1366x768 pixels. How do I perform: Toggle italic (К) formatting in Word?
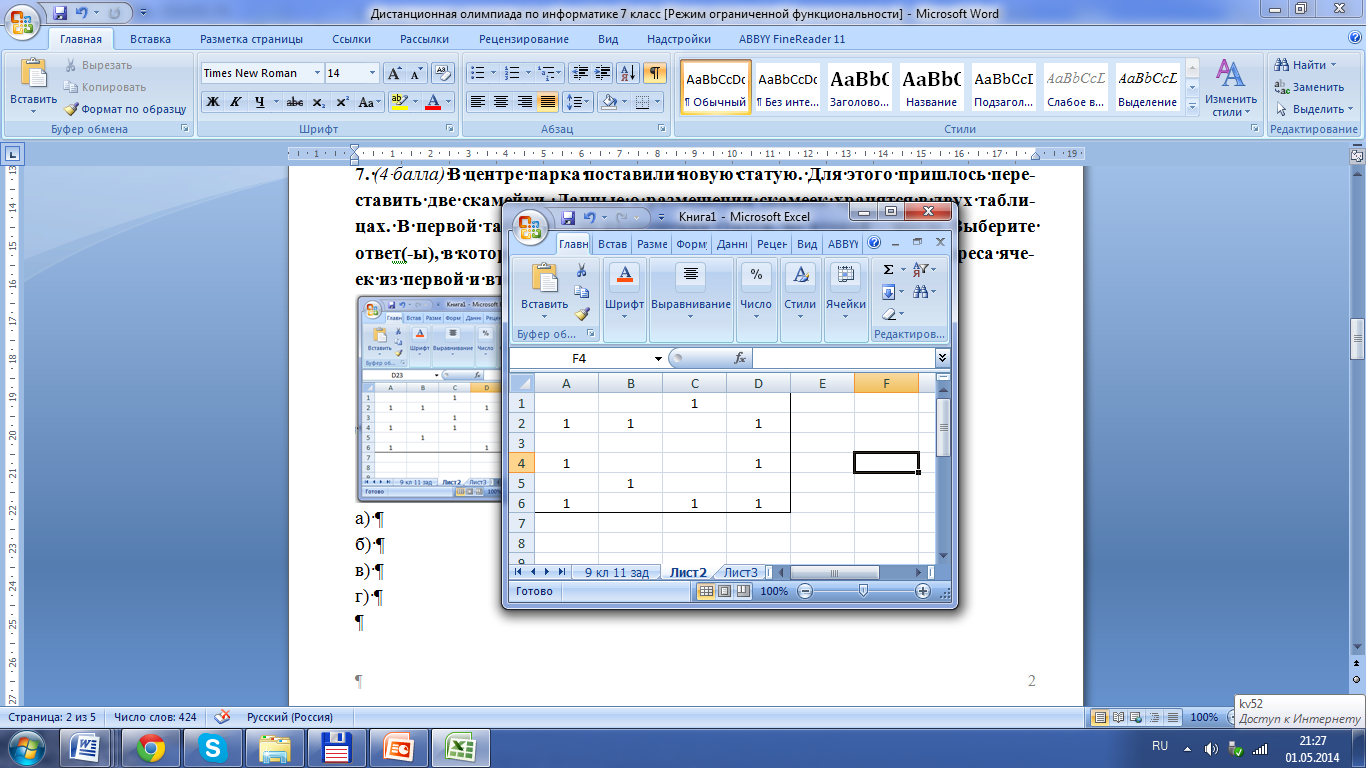click(236, 102)
